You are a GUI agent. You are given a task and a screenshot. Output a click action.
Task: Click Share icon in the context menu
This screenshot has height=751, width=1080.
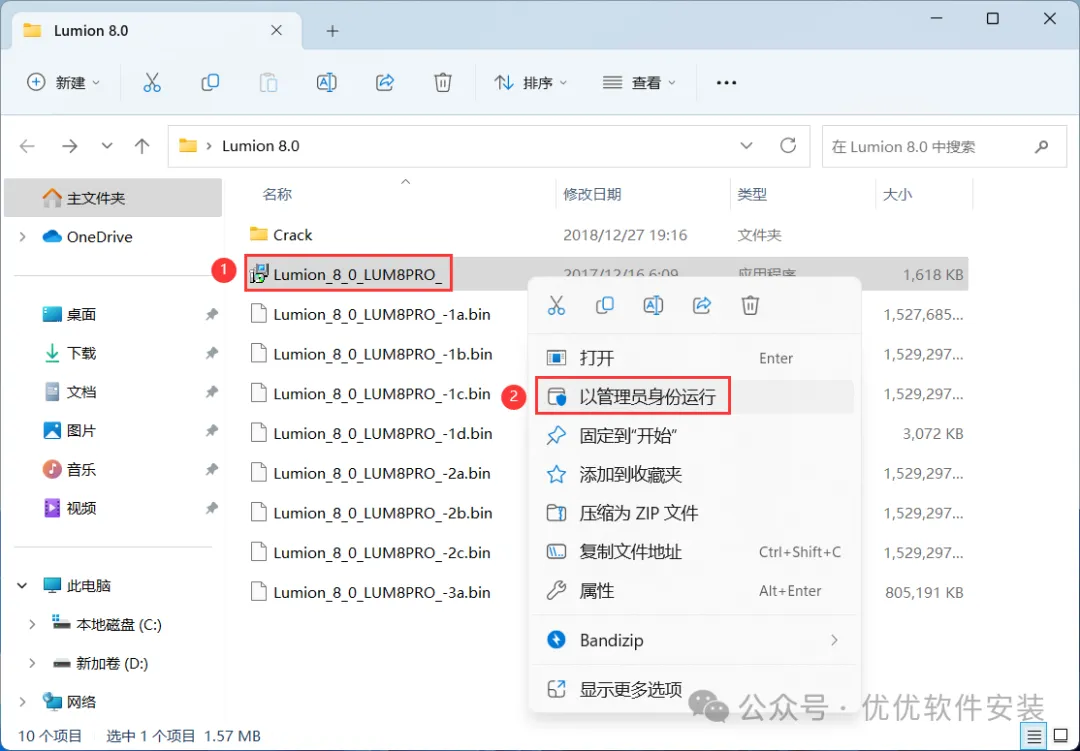pos(701,305)
